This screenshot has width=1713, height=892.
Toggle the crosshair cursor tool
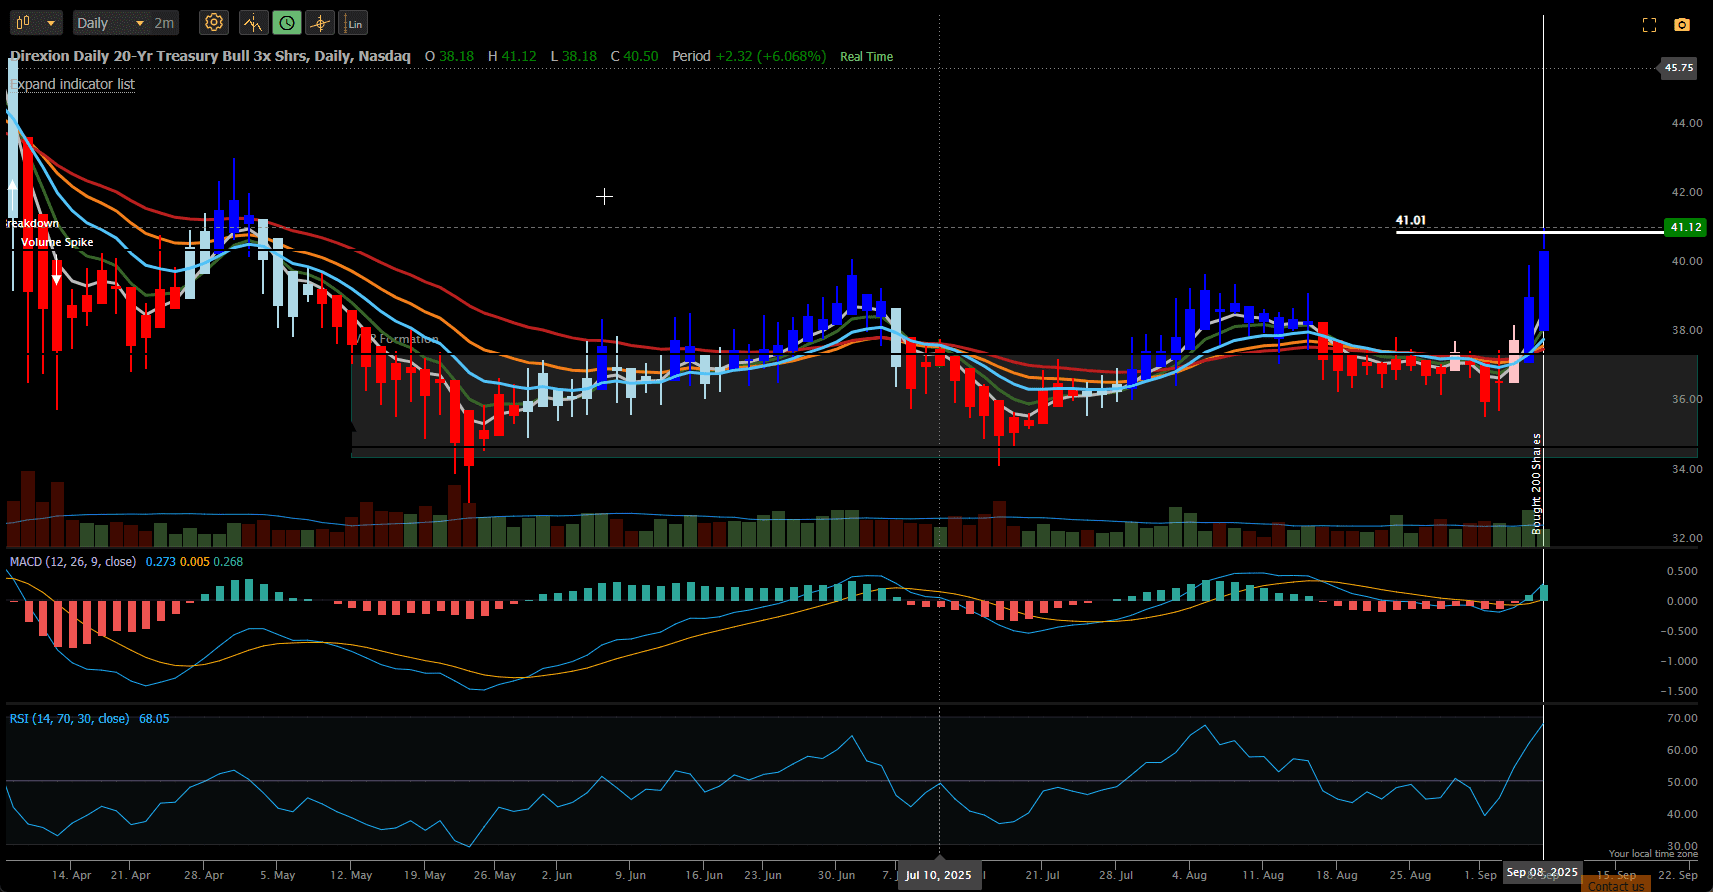tap(320, 23)
